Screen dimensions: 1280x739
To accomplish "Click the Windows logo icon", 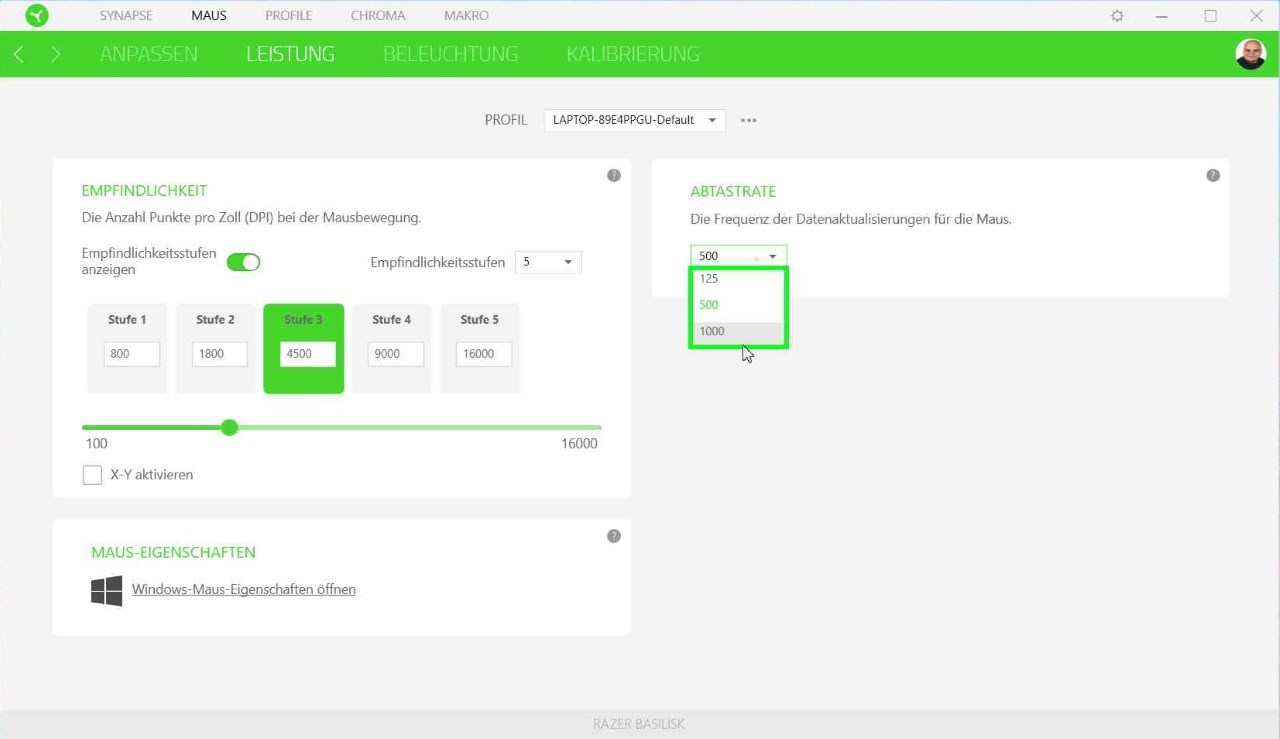I will point(107,590).
